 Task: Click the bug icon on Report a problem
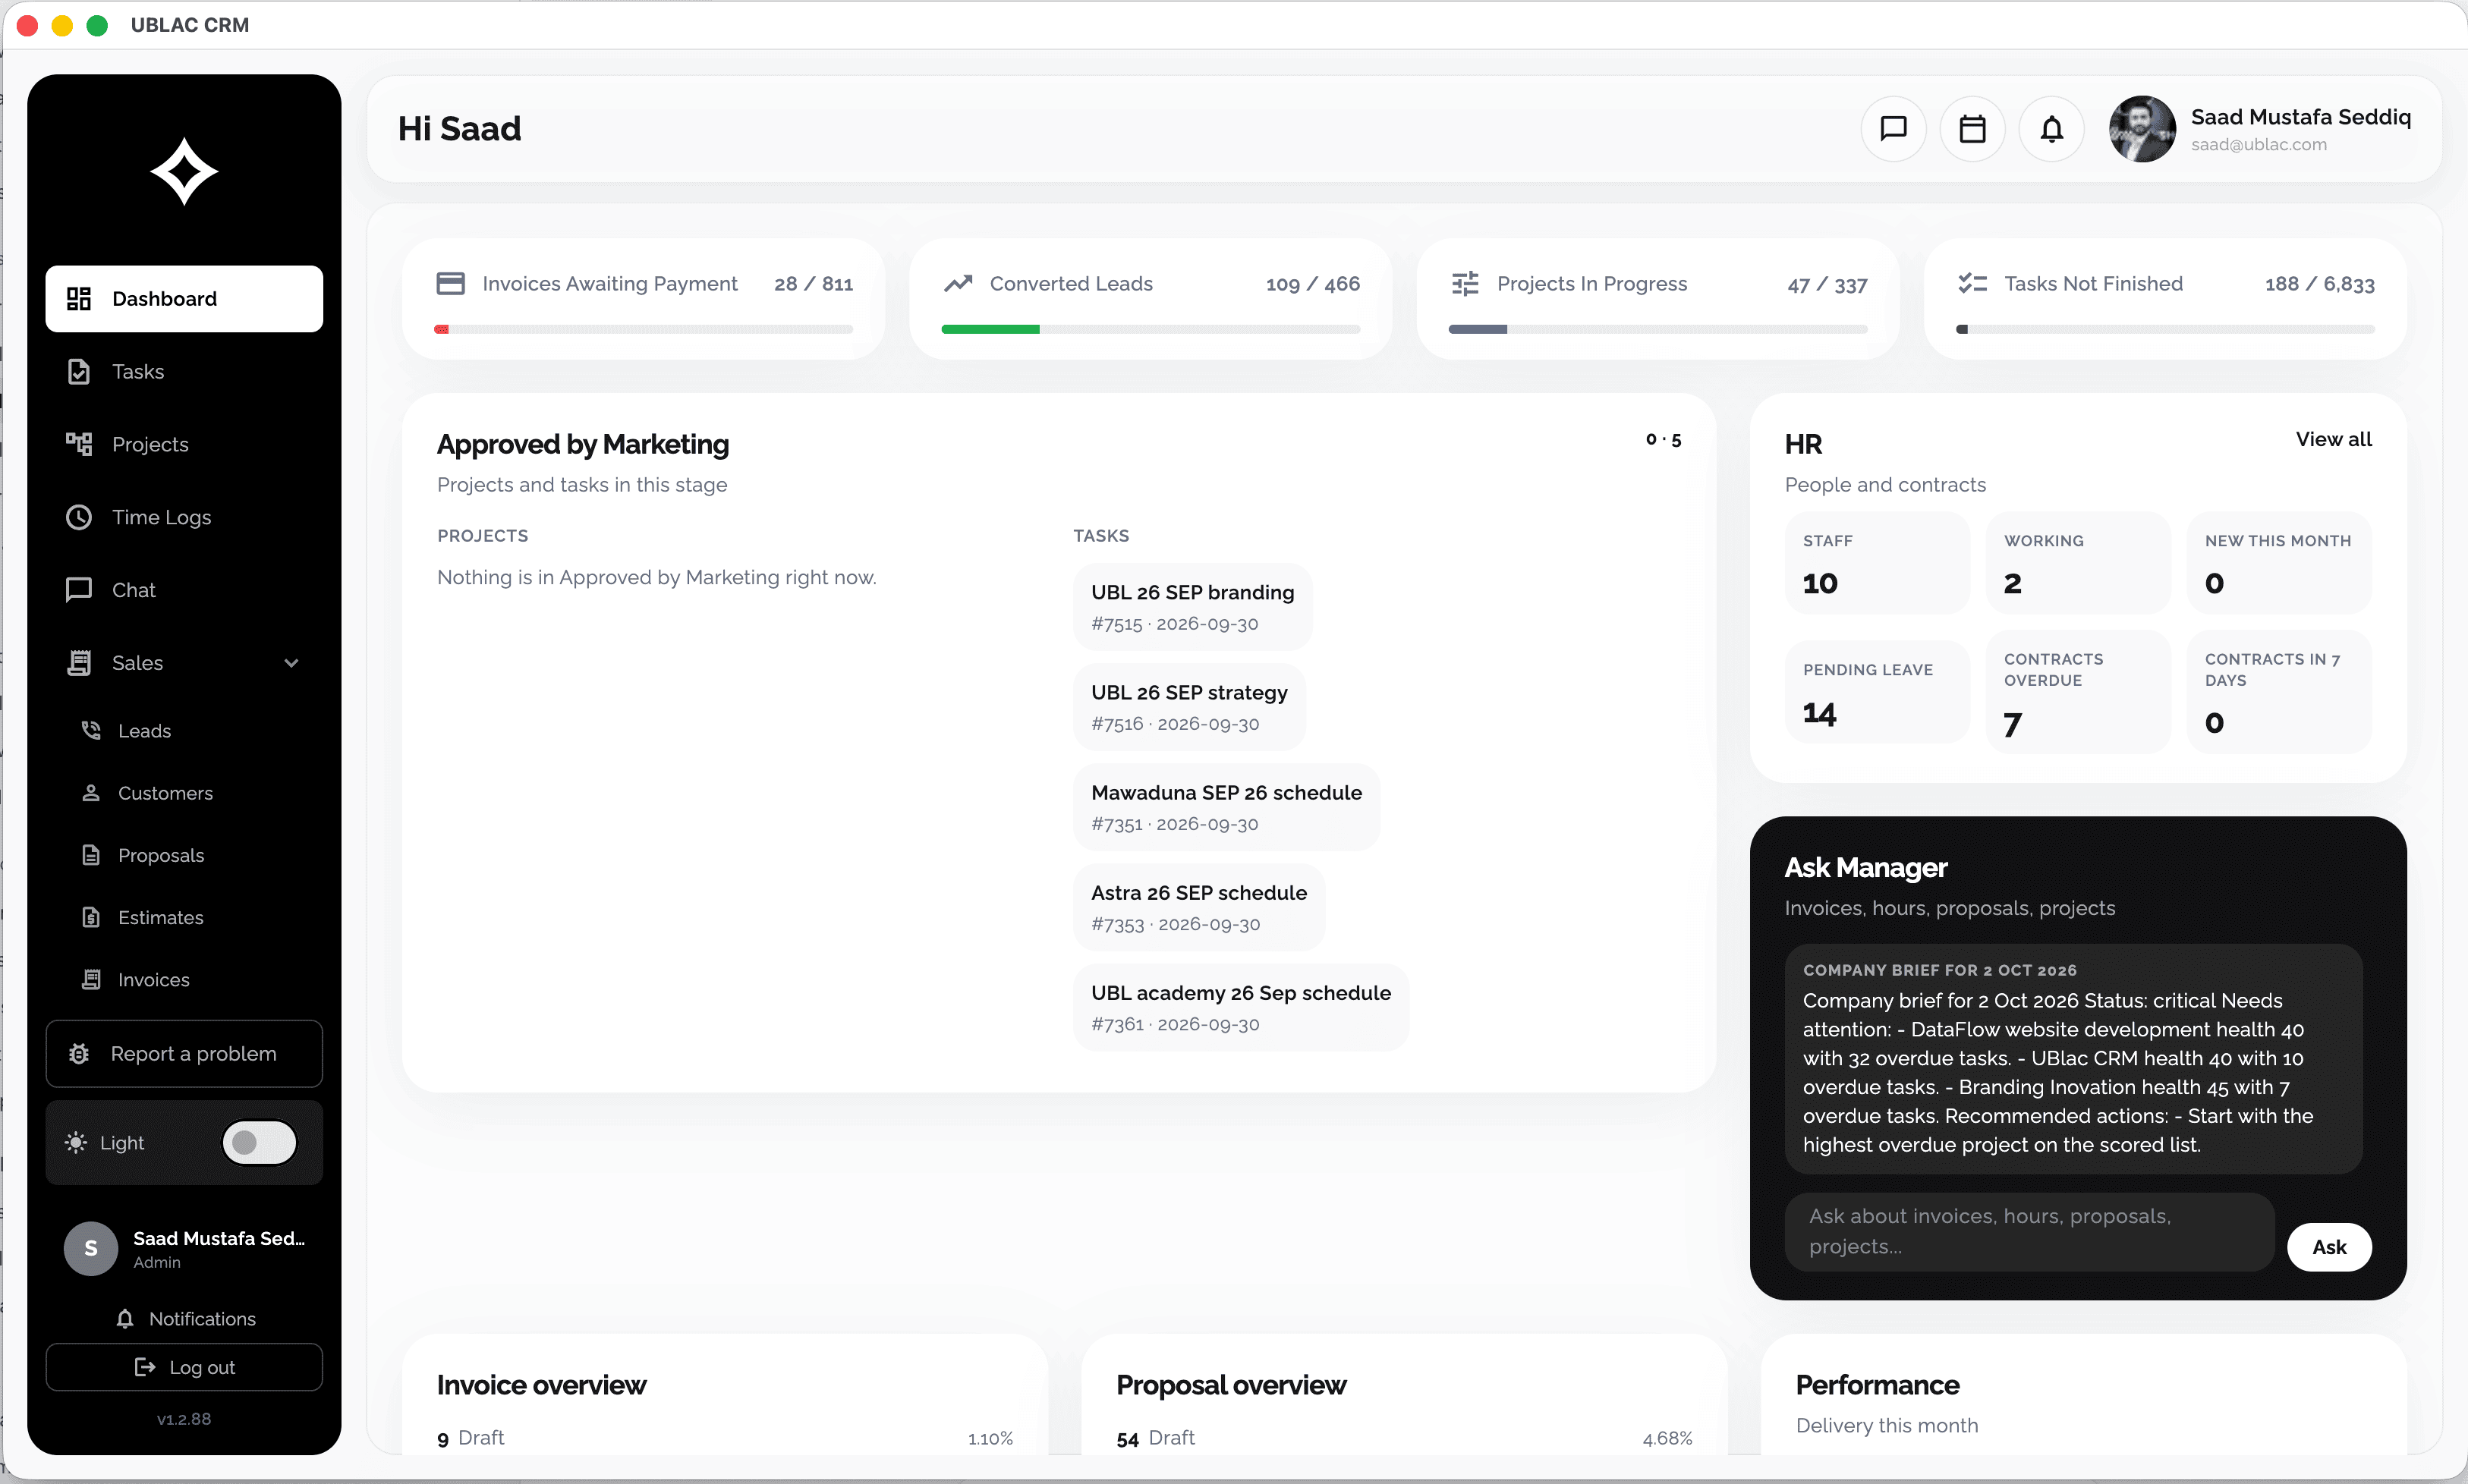pyautogui.click(x=79, y=1054)
